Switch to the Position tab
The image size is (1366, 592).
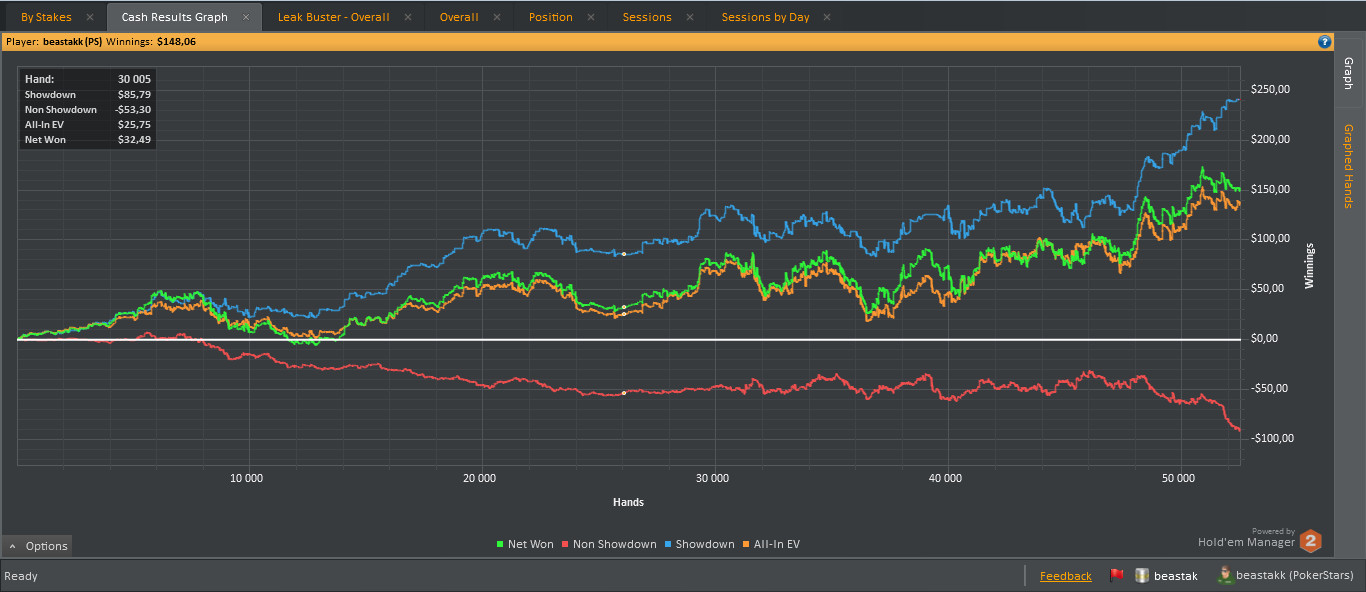pyautogui.click(x=551, y=17)
